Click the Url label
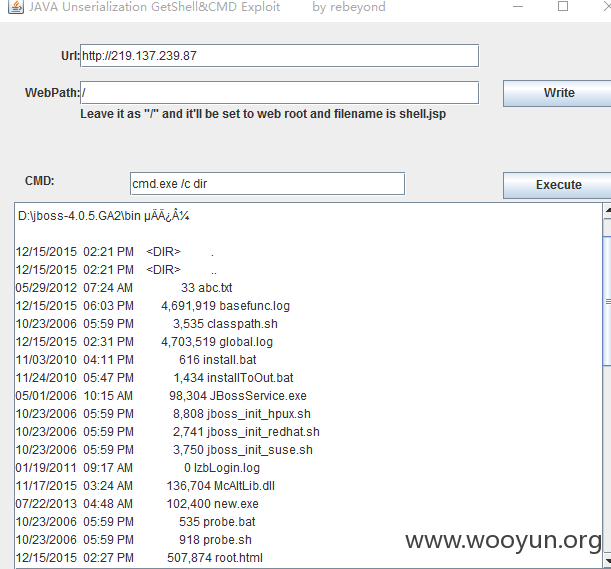This screenshot has height=569, width=611. point(70,56)
